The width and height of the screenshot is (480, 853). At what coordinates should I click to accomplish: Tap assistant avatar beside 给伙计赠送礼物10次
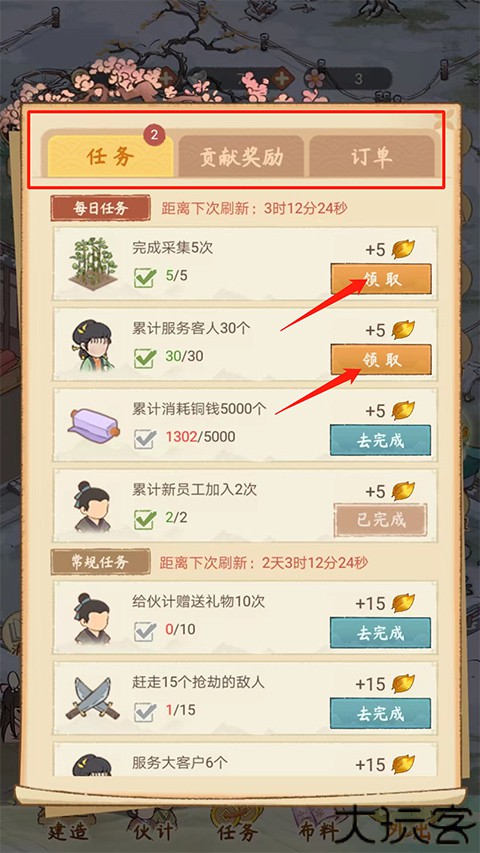pyautogui.click(x=93, y=619)
